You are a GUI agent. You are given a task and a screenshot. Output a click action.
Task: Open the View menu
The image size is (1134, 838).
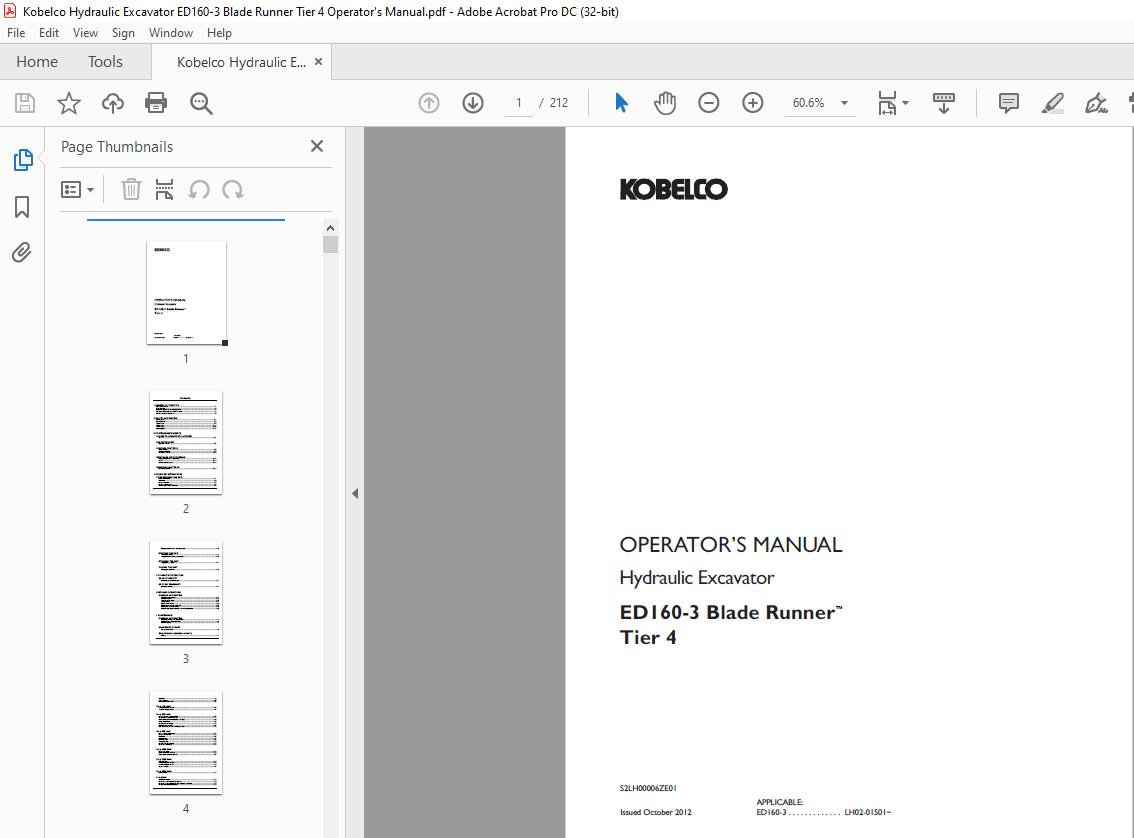[x=85, y=33]
